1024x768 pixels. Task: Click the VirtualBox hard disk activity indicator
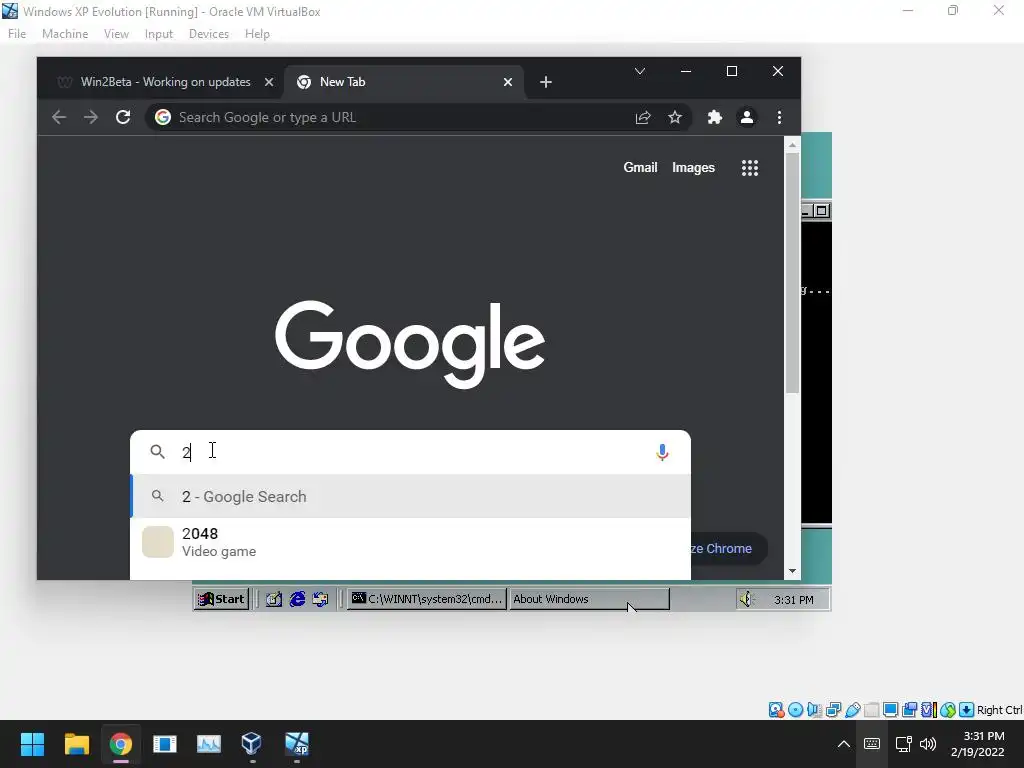[x=776, y=710]
